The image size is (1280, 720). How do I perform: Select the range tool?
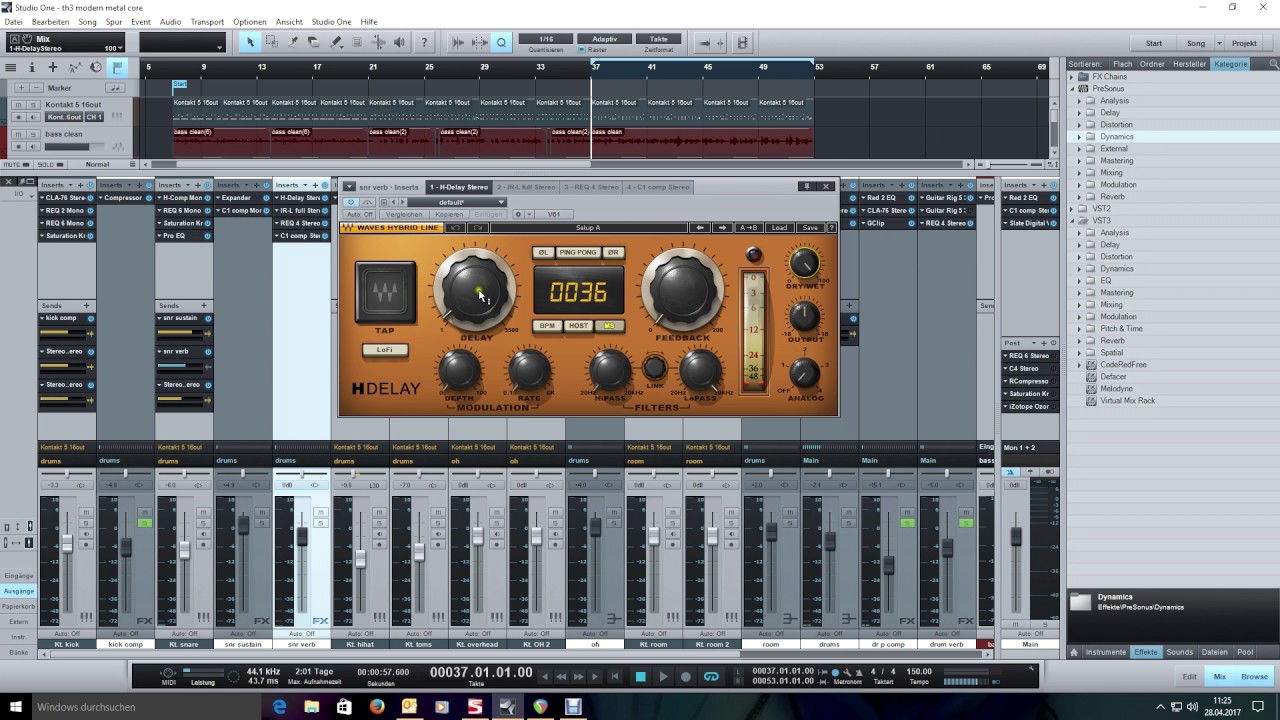tap(271, 42)
